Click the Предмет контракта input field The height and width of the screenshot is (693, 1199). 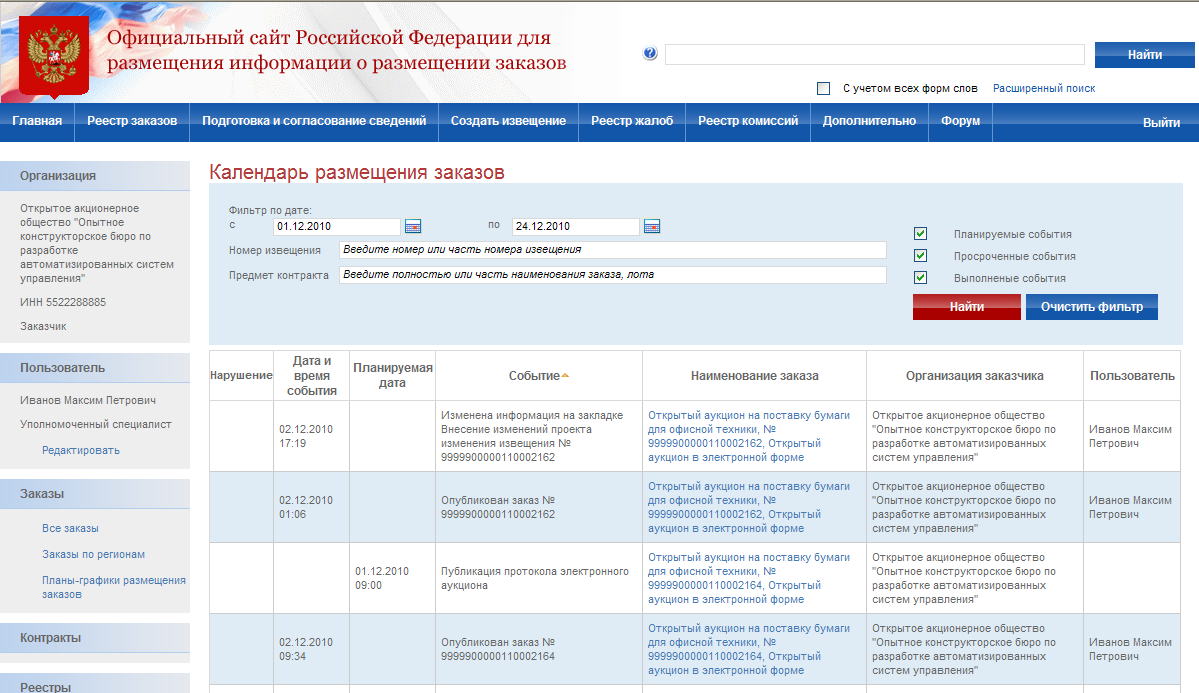612,275
